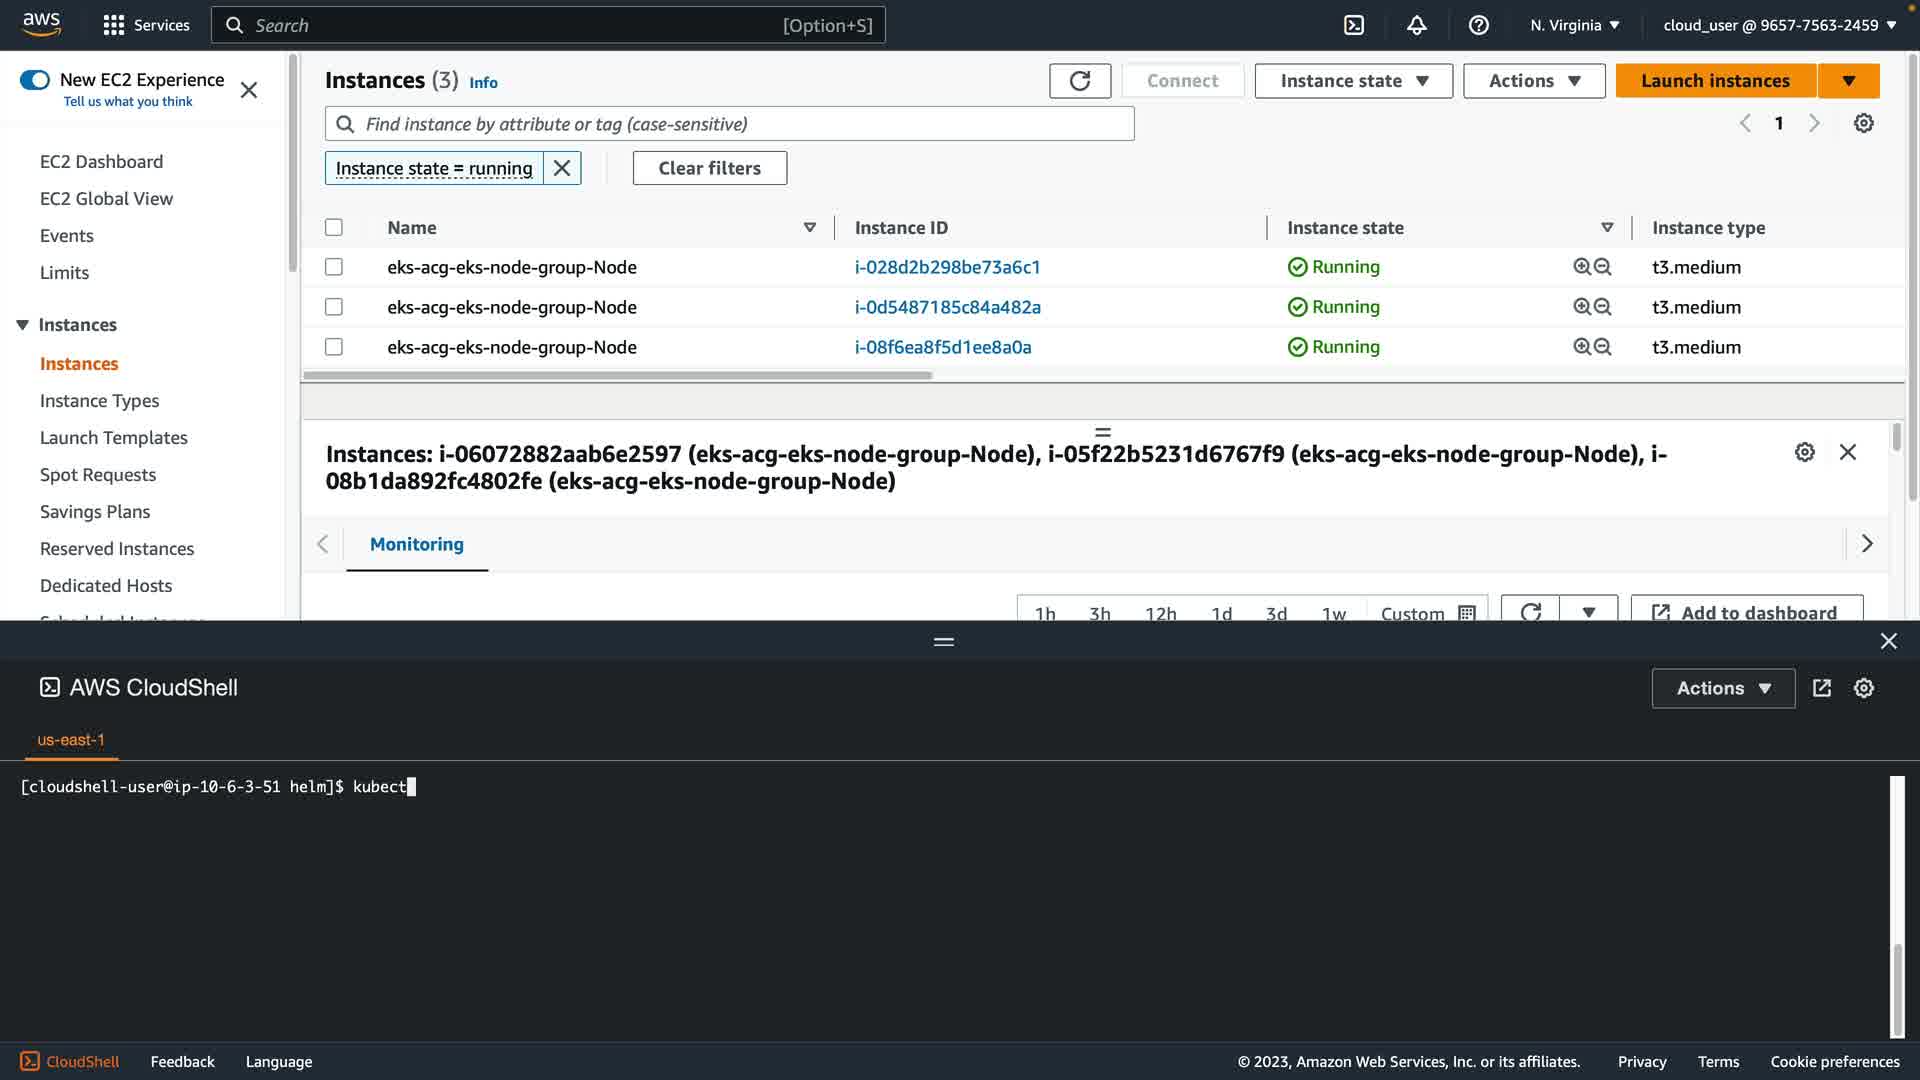The height and width of the screenshot is (1080, 1920).
Task: Check the box for instance i-028d2b298be73a6c1
Action: click(x=334, y=267)
